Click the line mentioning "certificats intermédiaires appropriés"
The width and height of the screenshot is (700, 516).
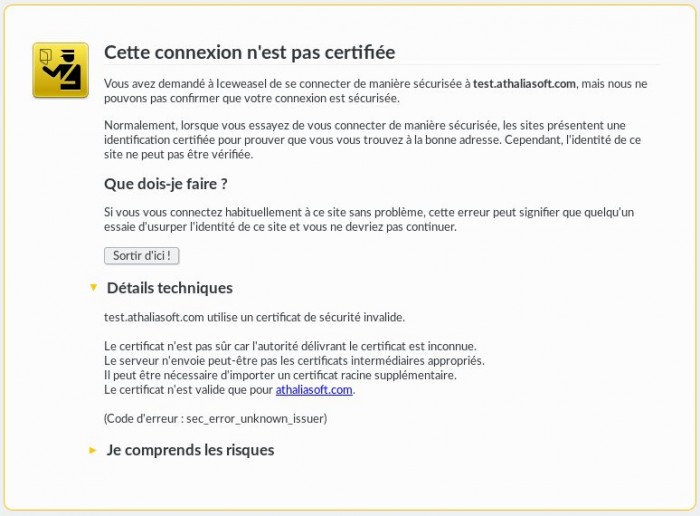tap(294, 361)
